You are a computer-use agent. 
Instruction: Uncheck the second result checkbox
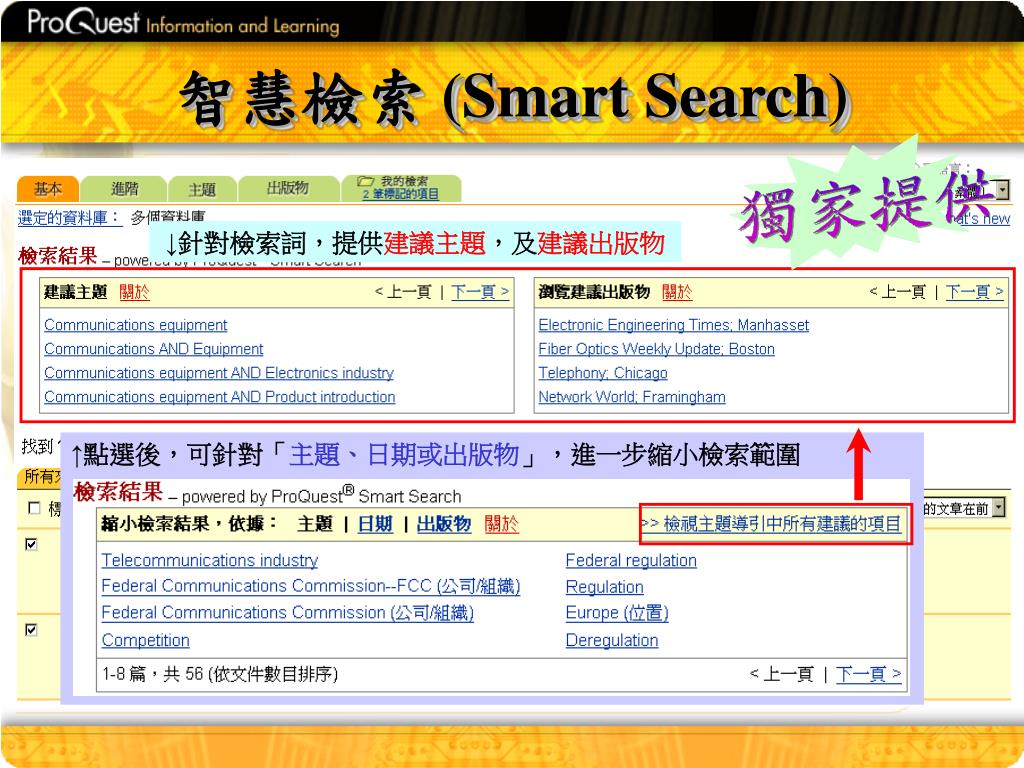click(x=31, y=630)
